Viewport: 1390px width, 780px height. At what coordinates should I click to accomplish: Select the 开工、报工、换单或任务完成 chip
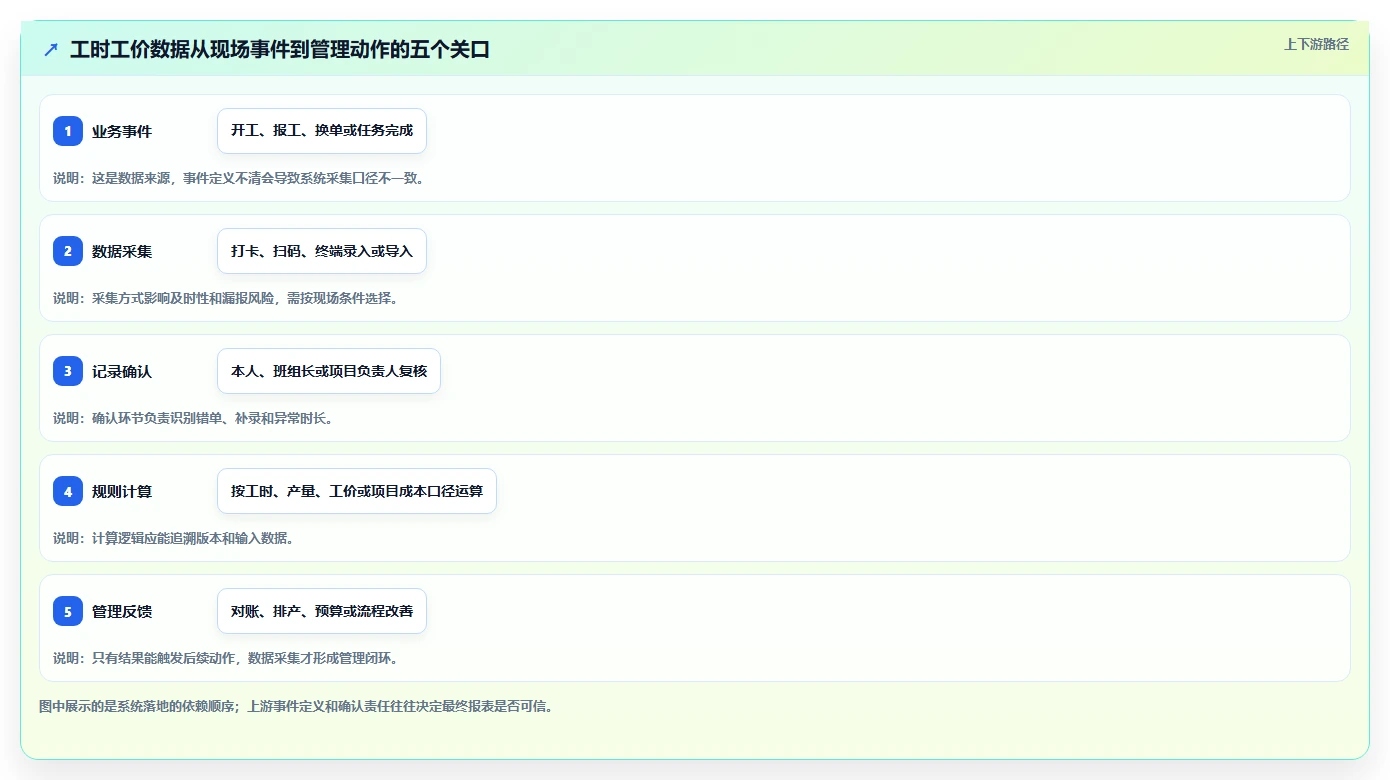click(322, 131)
